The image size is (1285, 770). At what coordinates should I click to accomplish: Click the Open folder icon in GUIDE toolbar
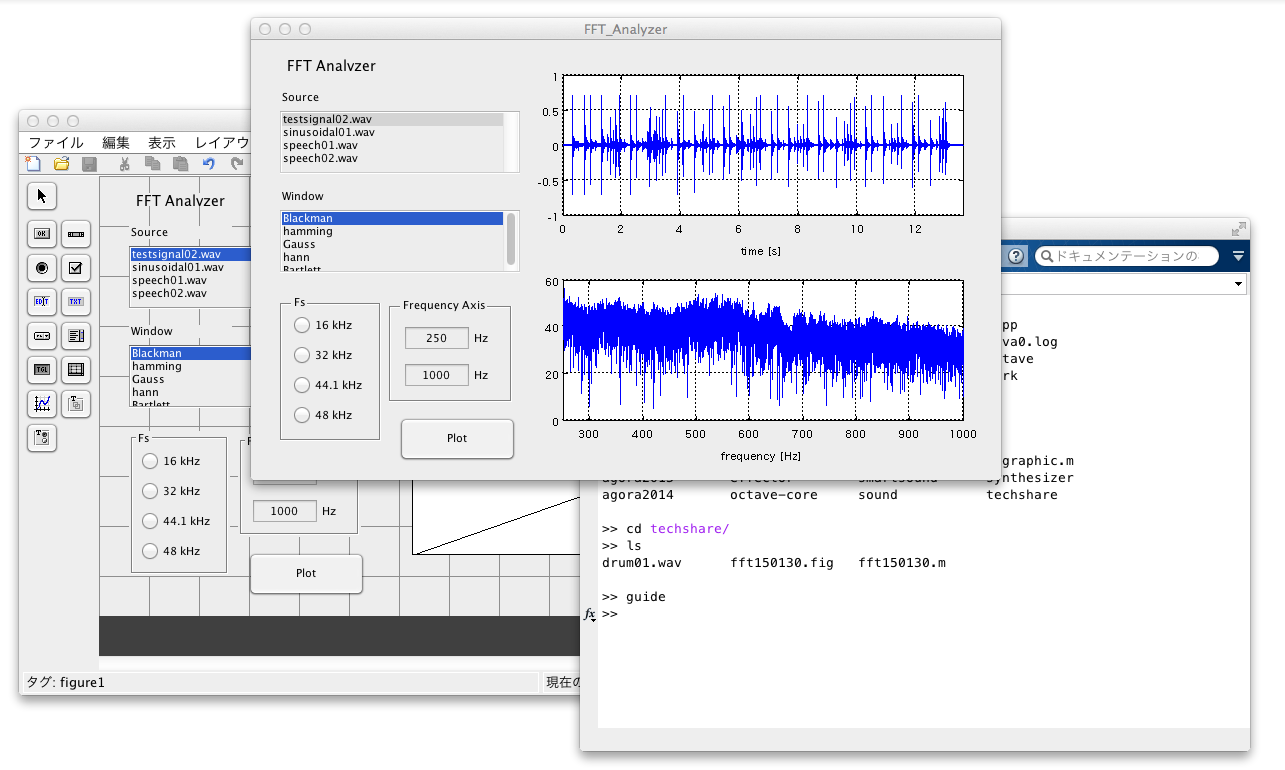coord(61,164)
